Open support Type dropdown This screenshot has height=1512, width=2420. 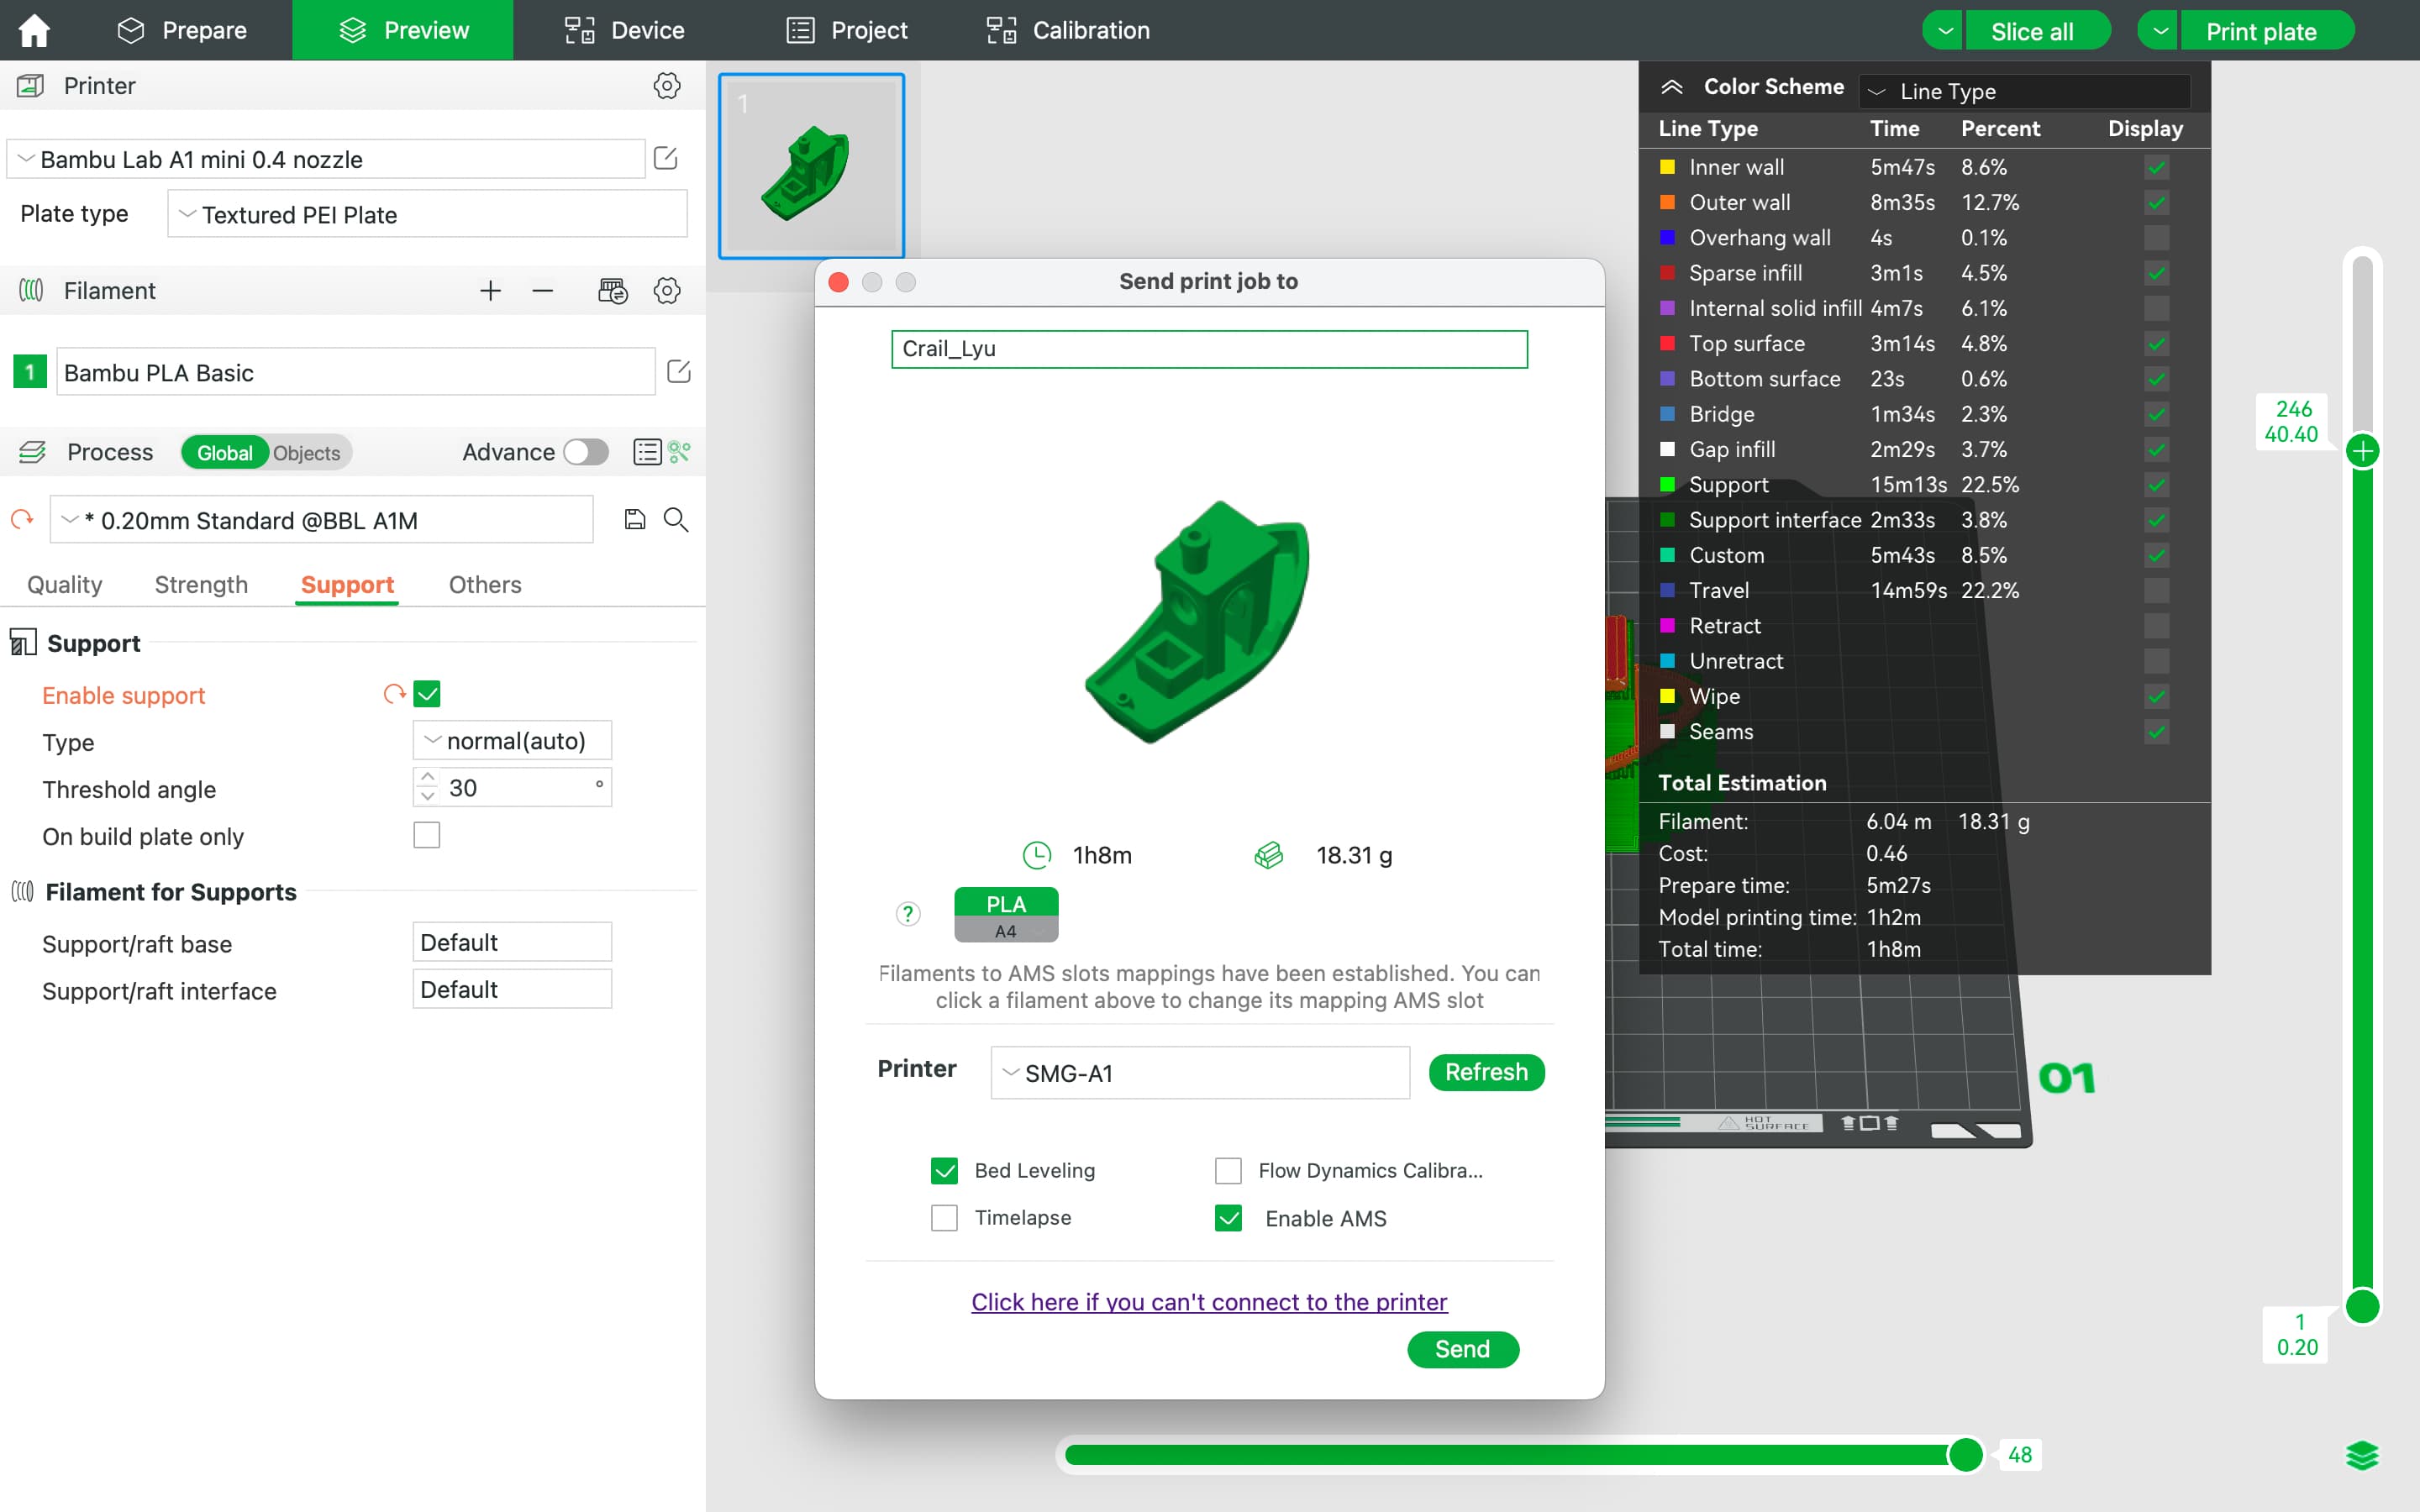point(512,741)
